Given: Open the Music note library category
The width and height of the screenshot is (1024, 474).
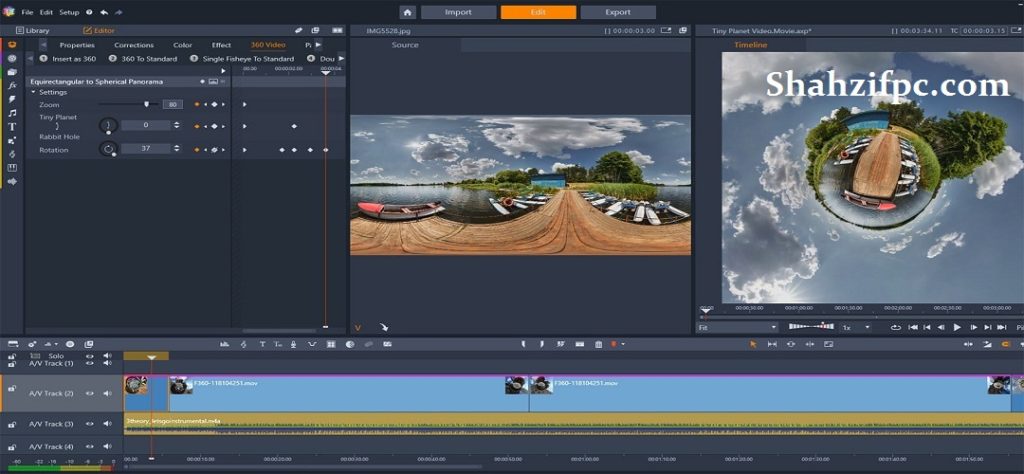Looking at the screenshot, I should pyautogui.click(x=12, y=113).
